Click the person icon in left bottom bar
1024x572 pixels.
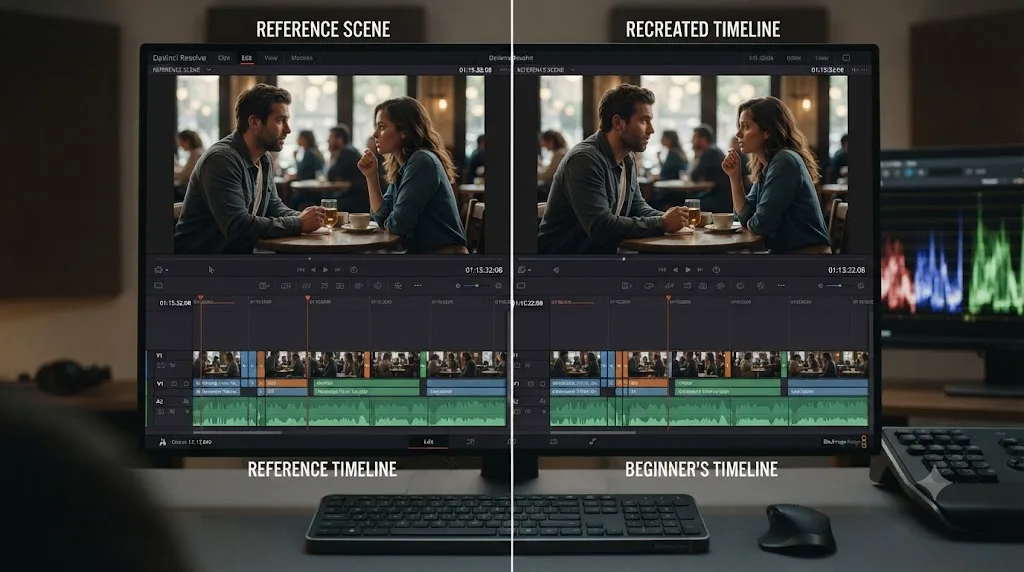[x=163, y=442]
